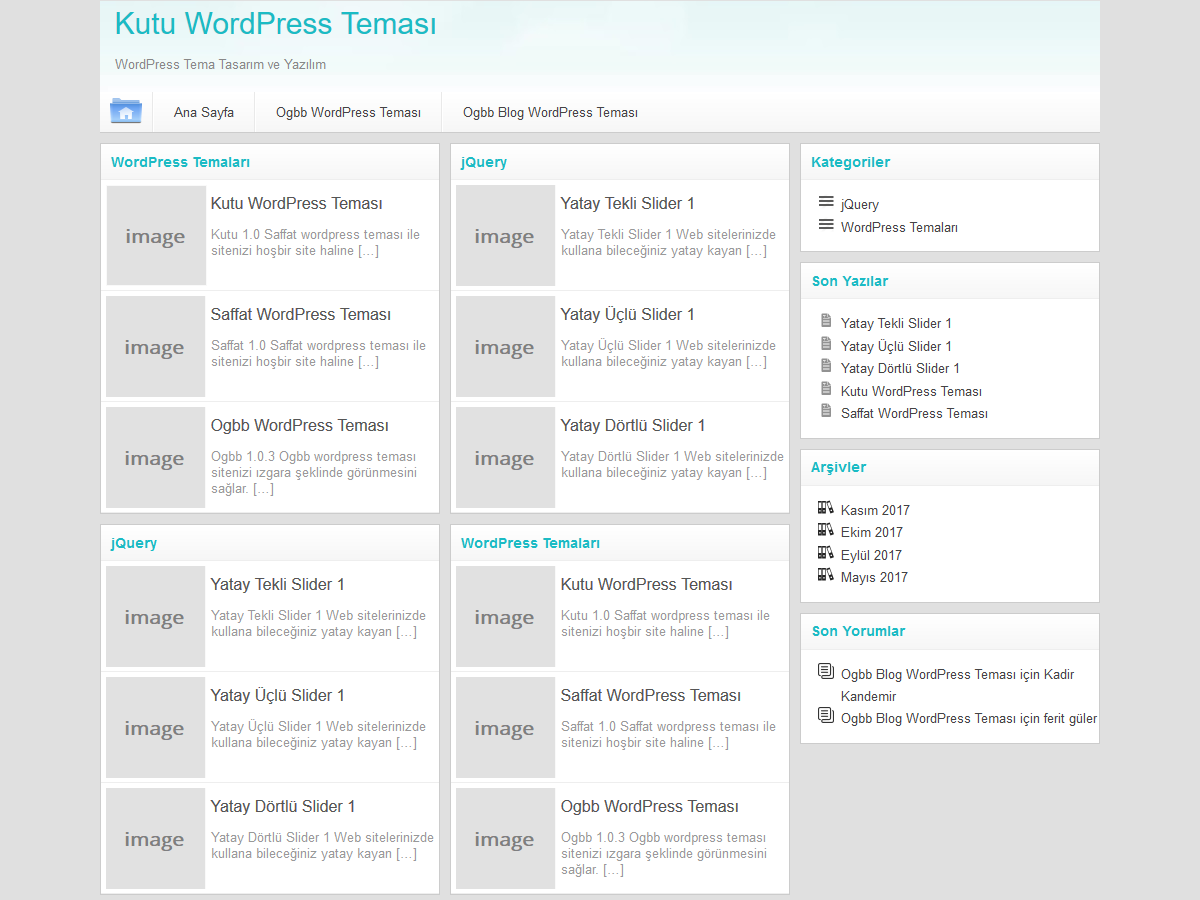Click document icon beside Saffat WordPress Teması in Son Yazılar
The width and height of the screenshot is (1200, 900).
pos(826,411)
